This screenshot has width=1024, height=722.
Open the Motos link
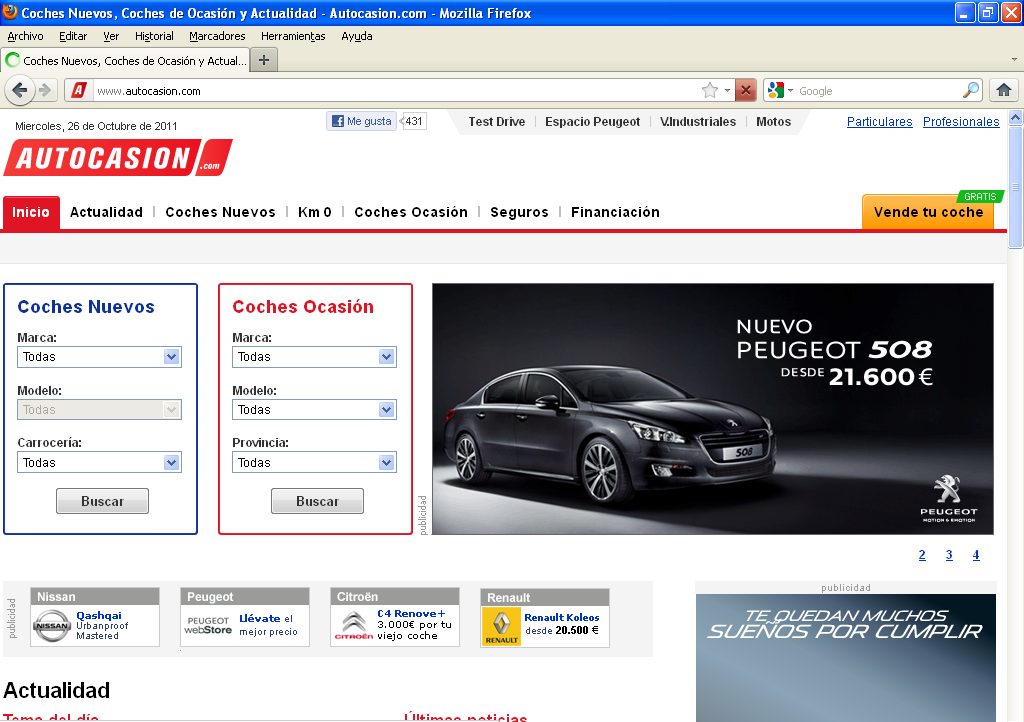[773, 121]
